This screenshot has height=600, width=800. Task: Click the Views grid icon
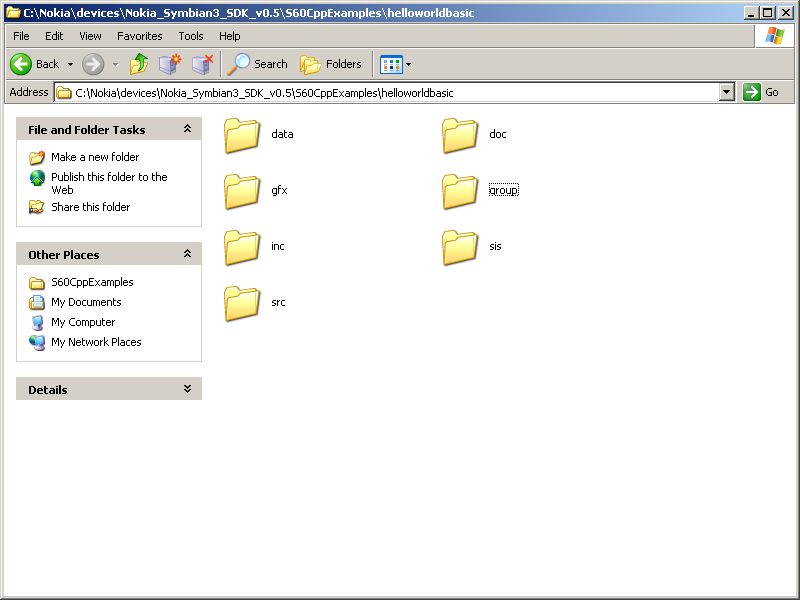click(391, 65)
